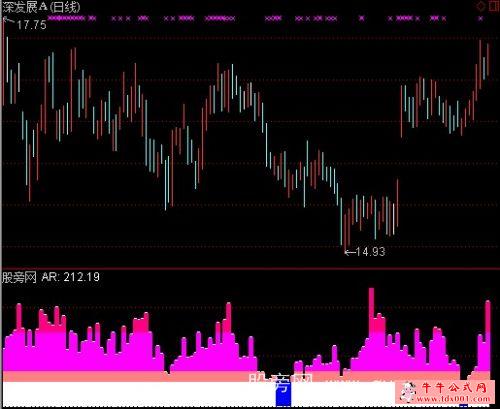Click the 14.93 low price label
The height and width of the screenshot is (409, 500).
[x=370, y=252]
